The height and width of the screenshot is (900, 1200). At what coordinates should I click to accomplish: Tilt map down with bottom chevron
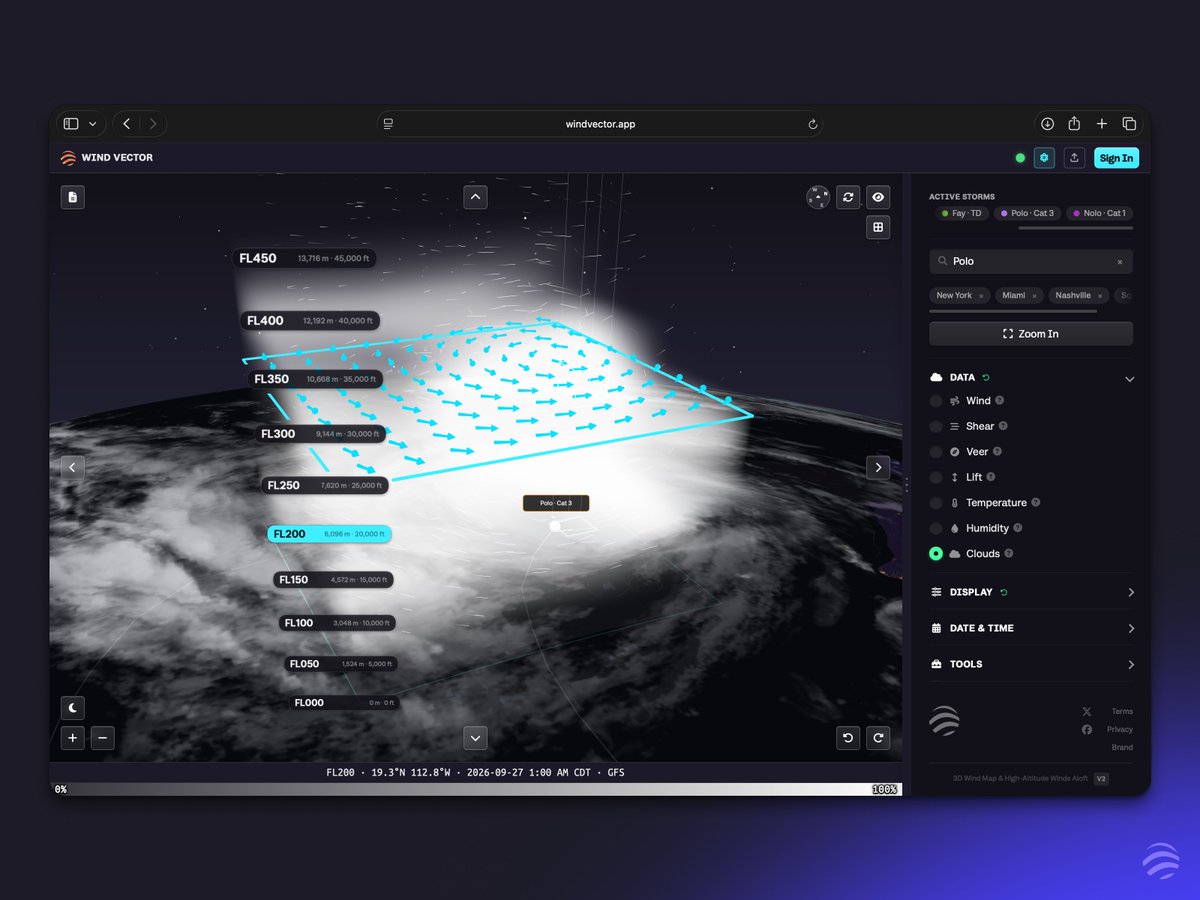475,738
